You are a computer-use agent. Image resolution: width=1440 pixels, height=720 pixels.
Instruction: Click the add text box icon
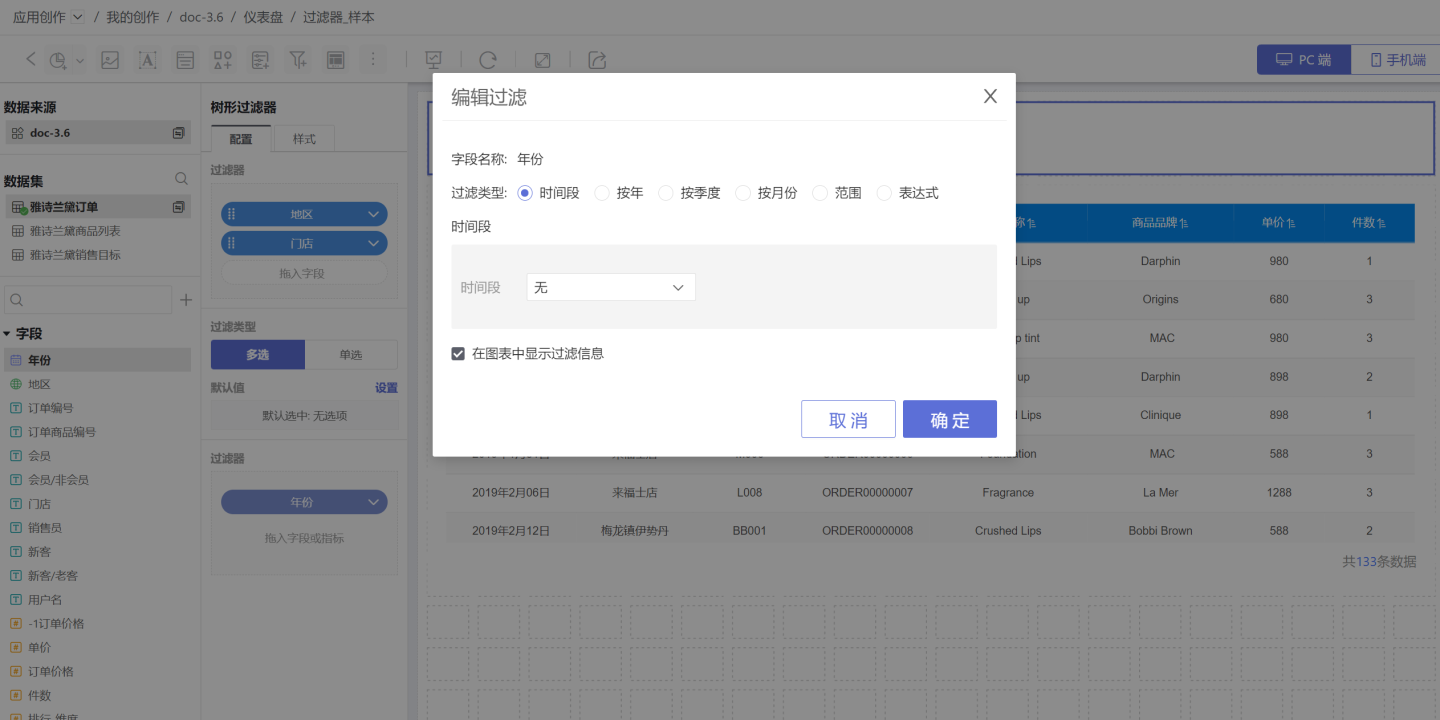pos(147,60)
